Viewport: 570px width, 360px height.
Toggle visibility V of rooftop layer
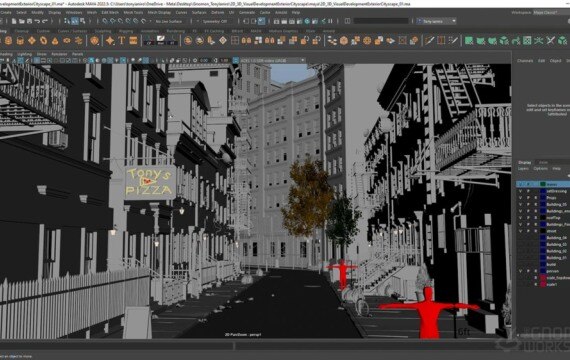(x=520, y=218)
